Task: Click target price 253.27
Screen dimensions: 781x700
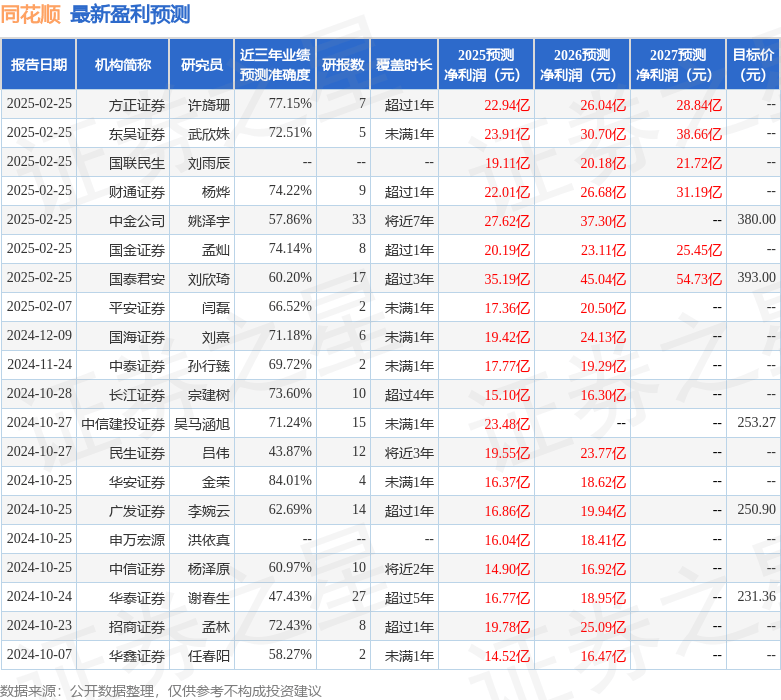Action: tap(756, 422)
